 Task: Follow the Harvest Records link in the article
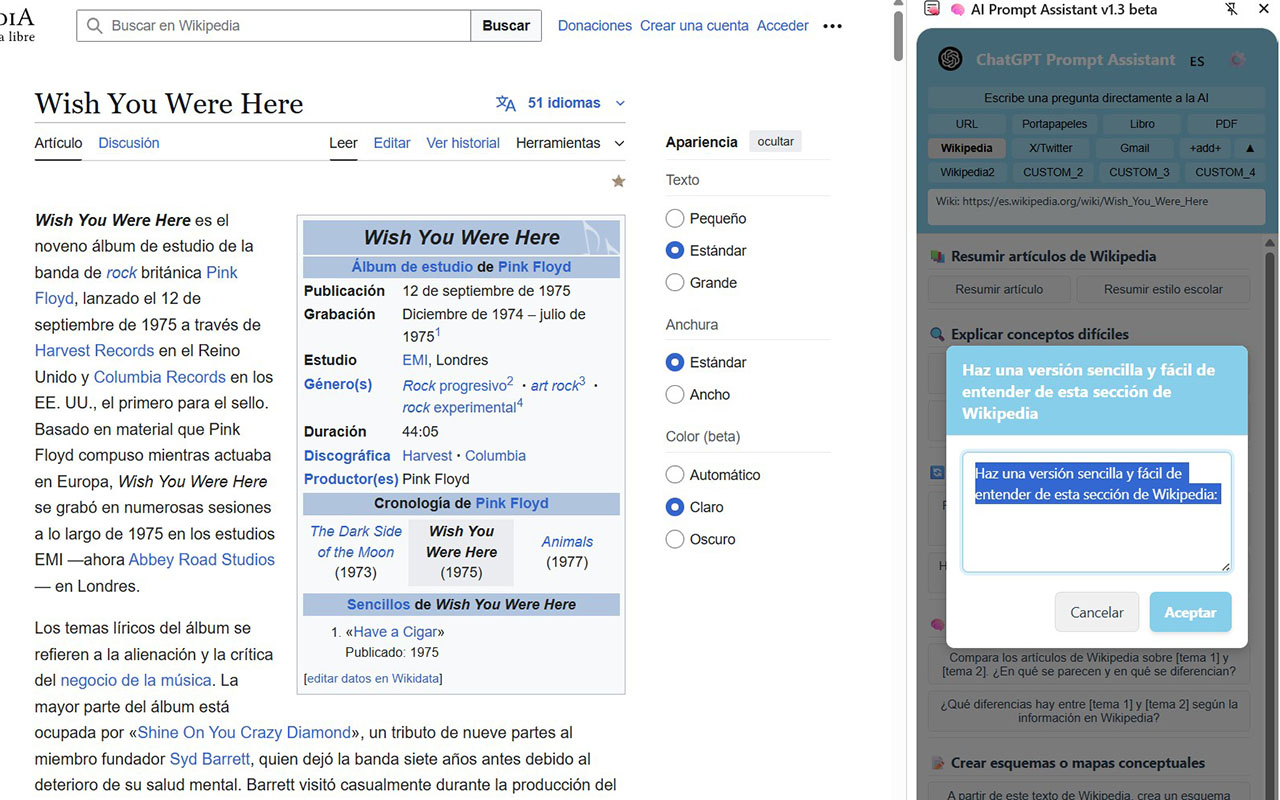coord(94,351)
